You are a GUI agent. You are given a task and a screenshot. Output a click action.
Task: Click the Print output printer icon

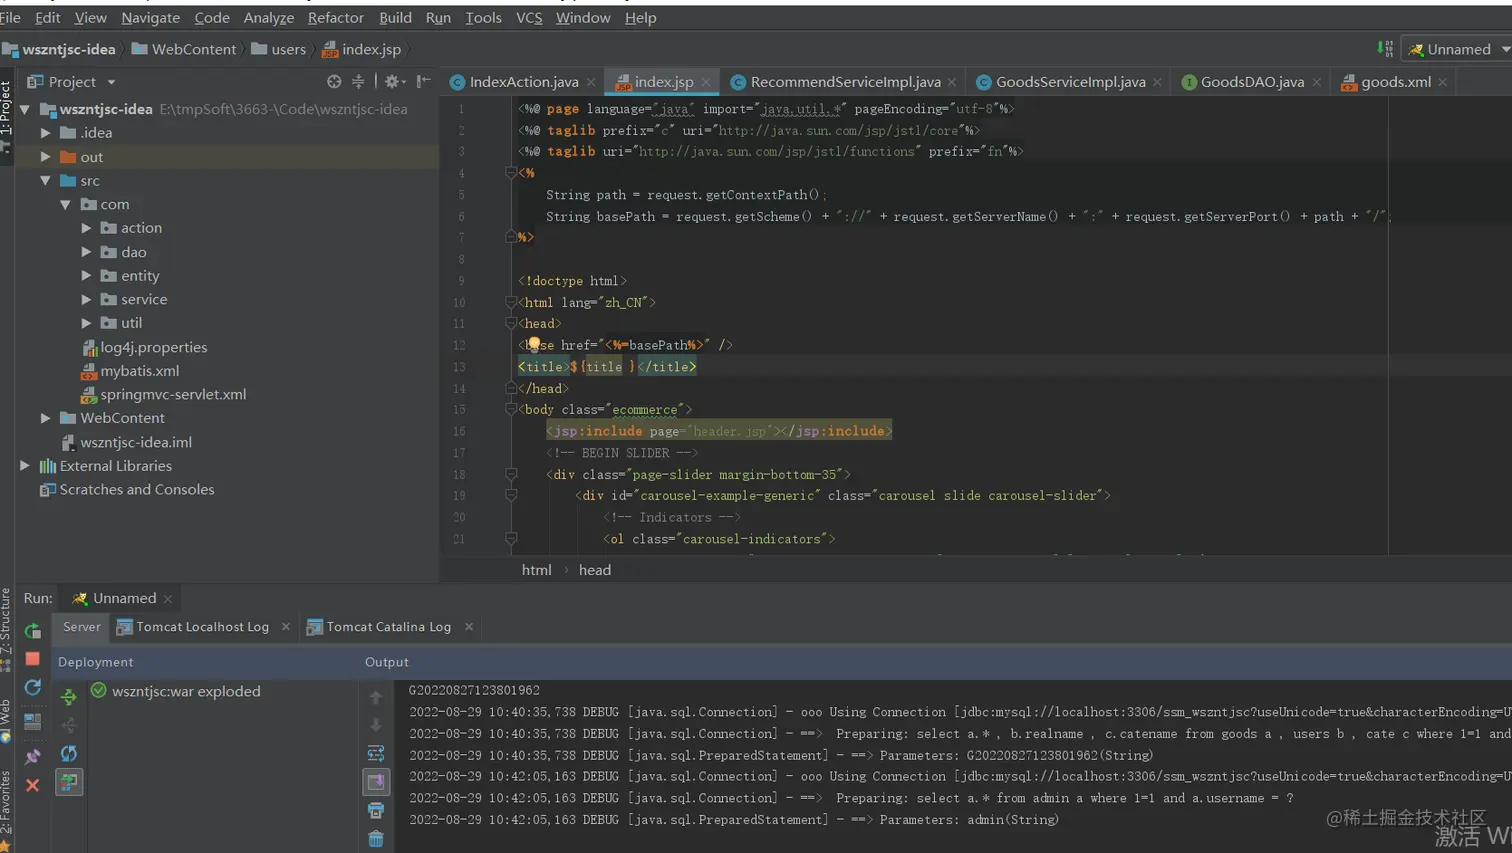(376, 810)
